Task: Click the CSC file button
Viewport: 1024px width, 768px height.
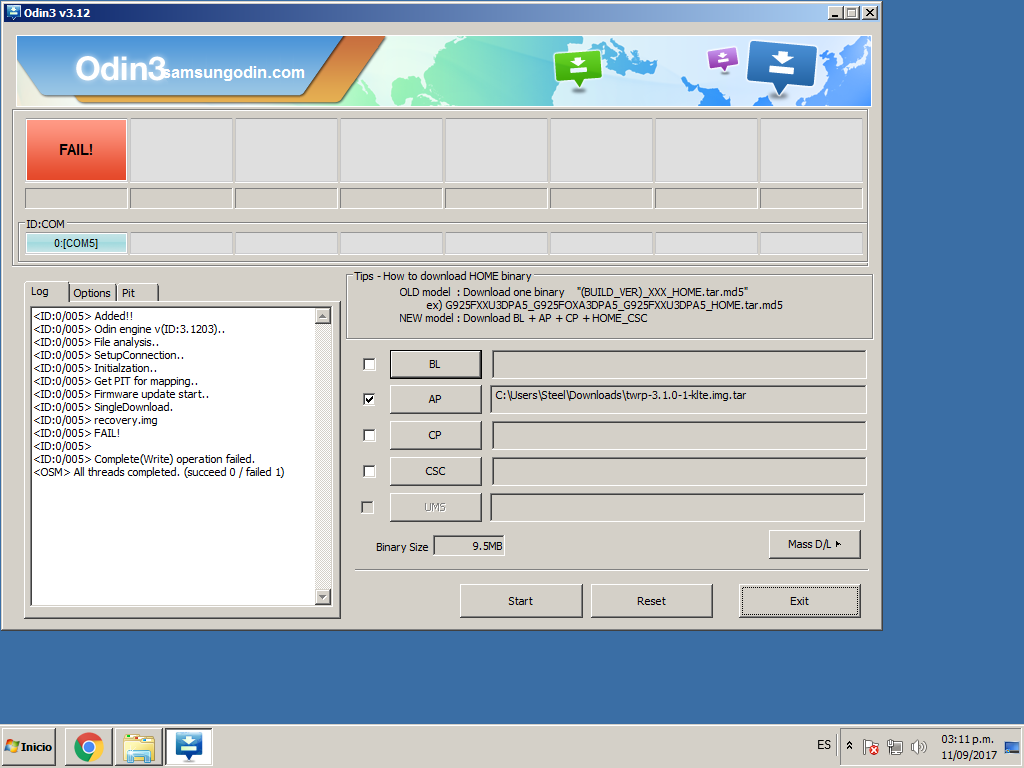Action: 436,471
